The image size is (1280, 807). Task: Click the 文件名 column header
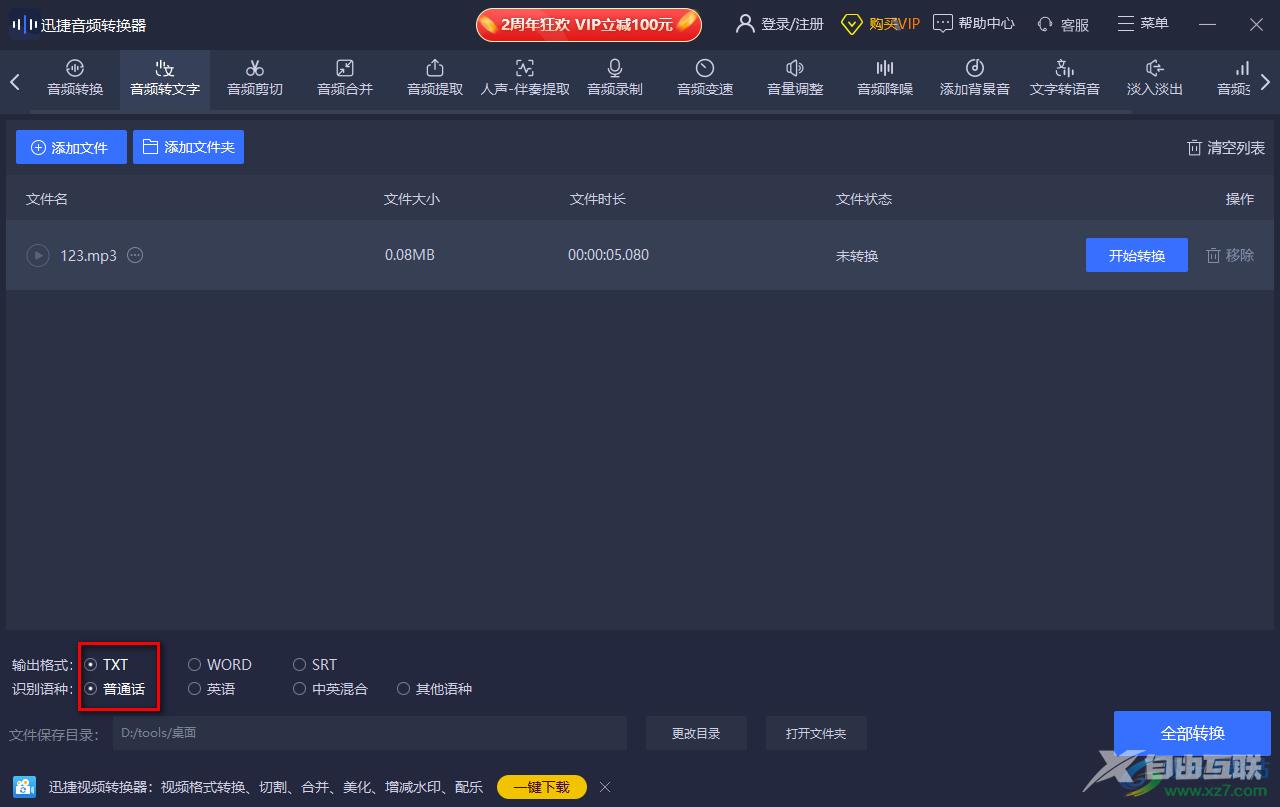[x=47, y=199]
